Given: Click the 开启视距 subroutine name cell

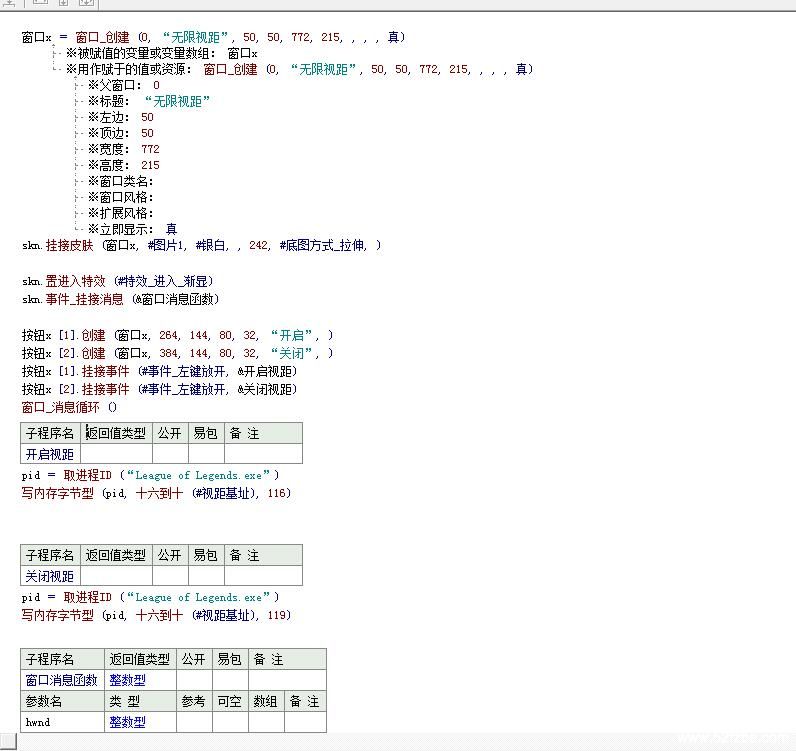Looking at the screenshot, I should (x=50, y=454).
